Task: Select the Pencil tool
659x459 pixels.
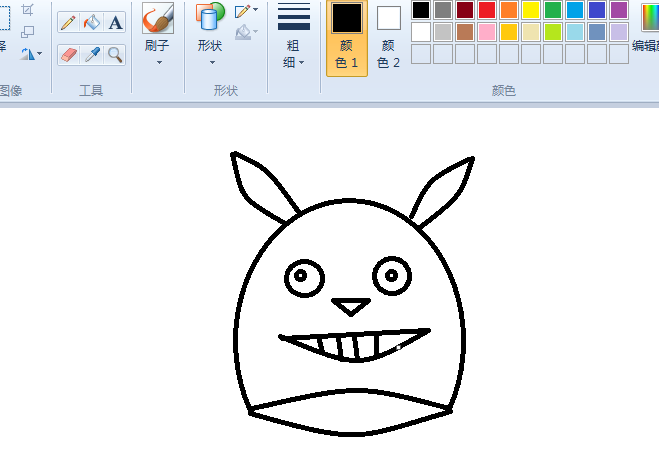Action: [69, 22]
